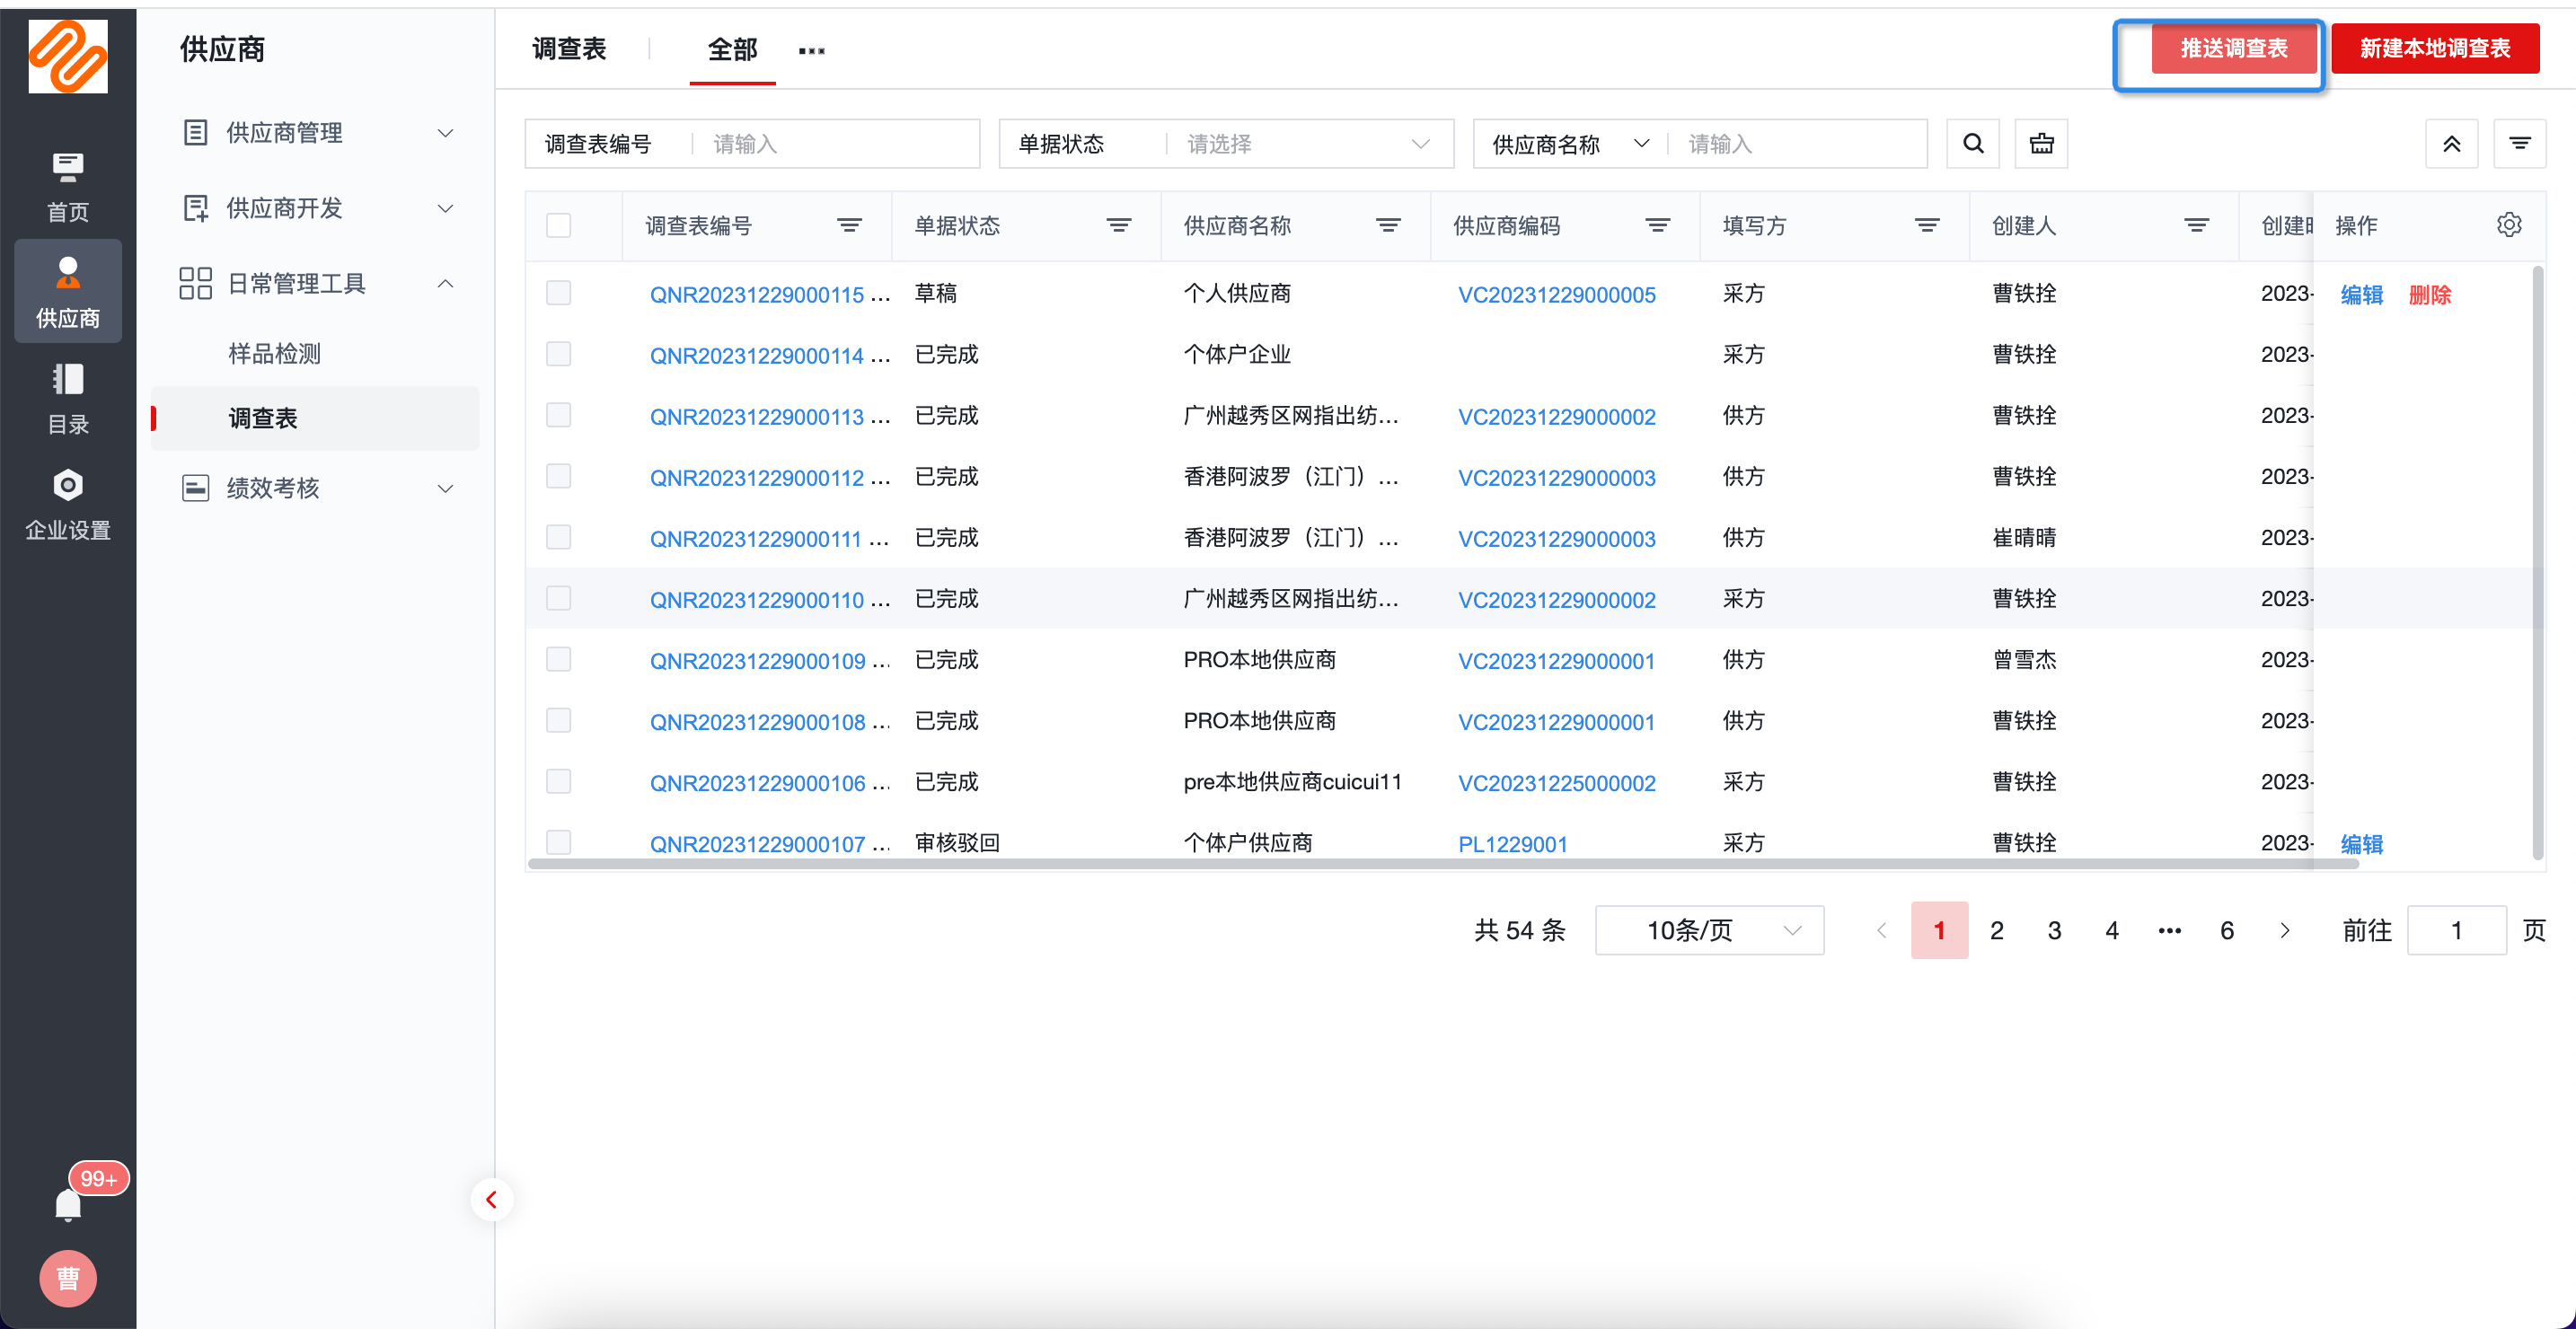This screenshot has width=2576, height=1329.
Task: Toggle the select-all header checkbox
Action: [x=558, y=225]
